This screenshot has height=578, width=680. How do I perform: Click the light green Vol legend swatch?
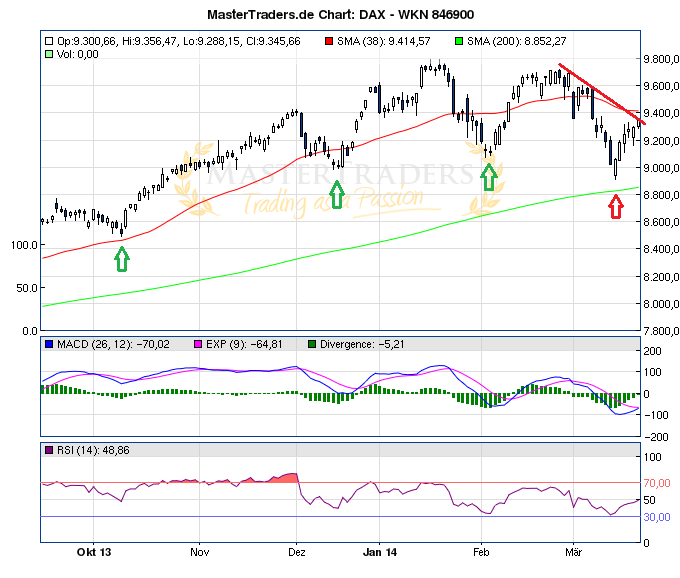[x=49, y=54]
